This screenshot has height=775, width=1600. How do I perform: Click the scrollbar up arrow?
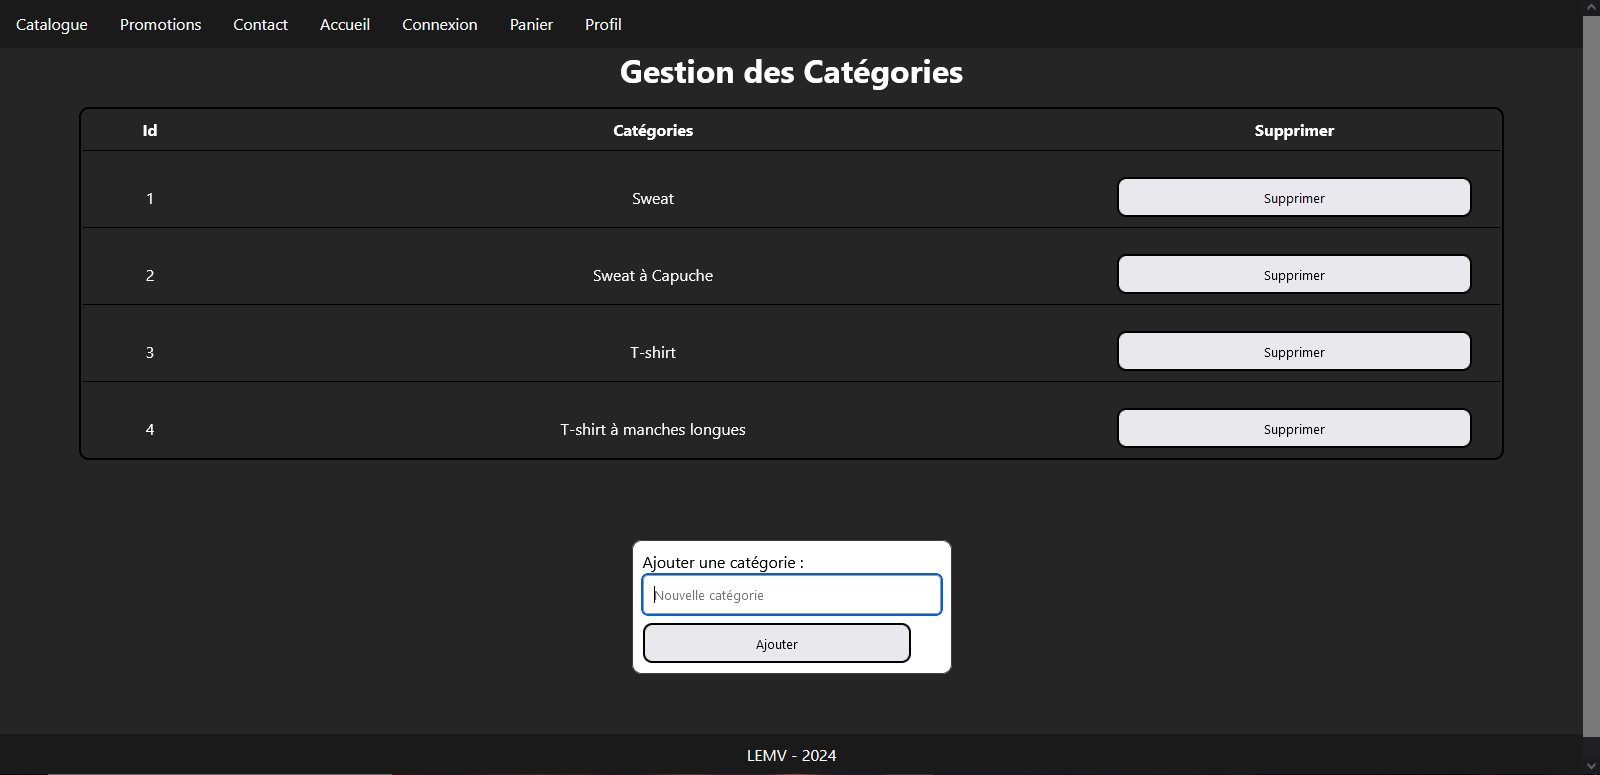point(1591,7)
